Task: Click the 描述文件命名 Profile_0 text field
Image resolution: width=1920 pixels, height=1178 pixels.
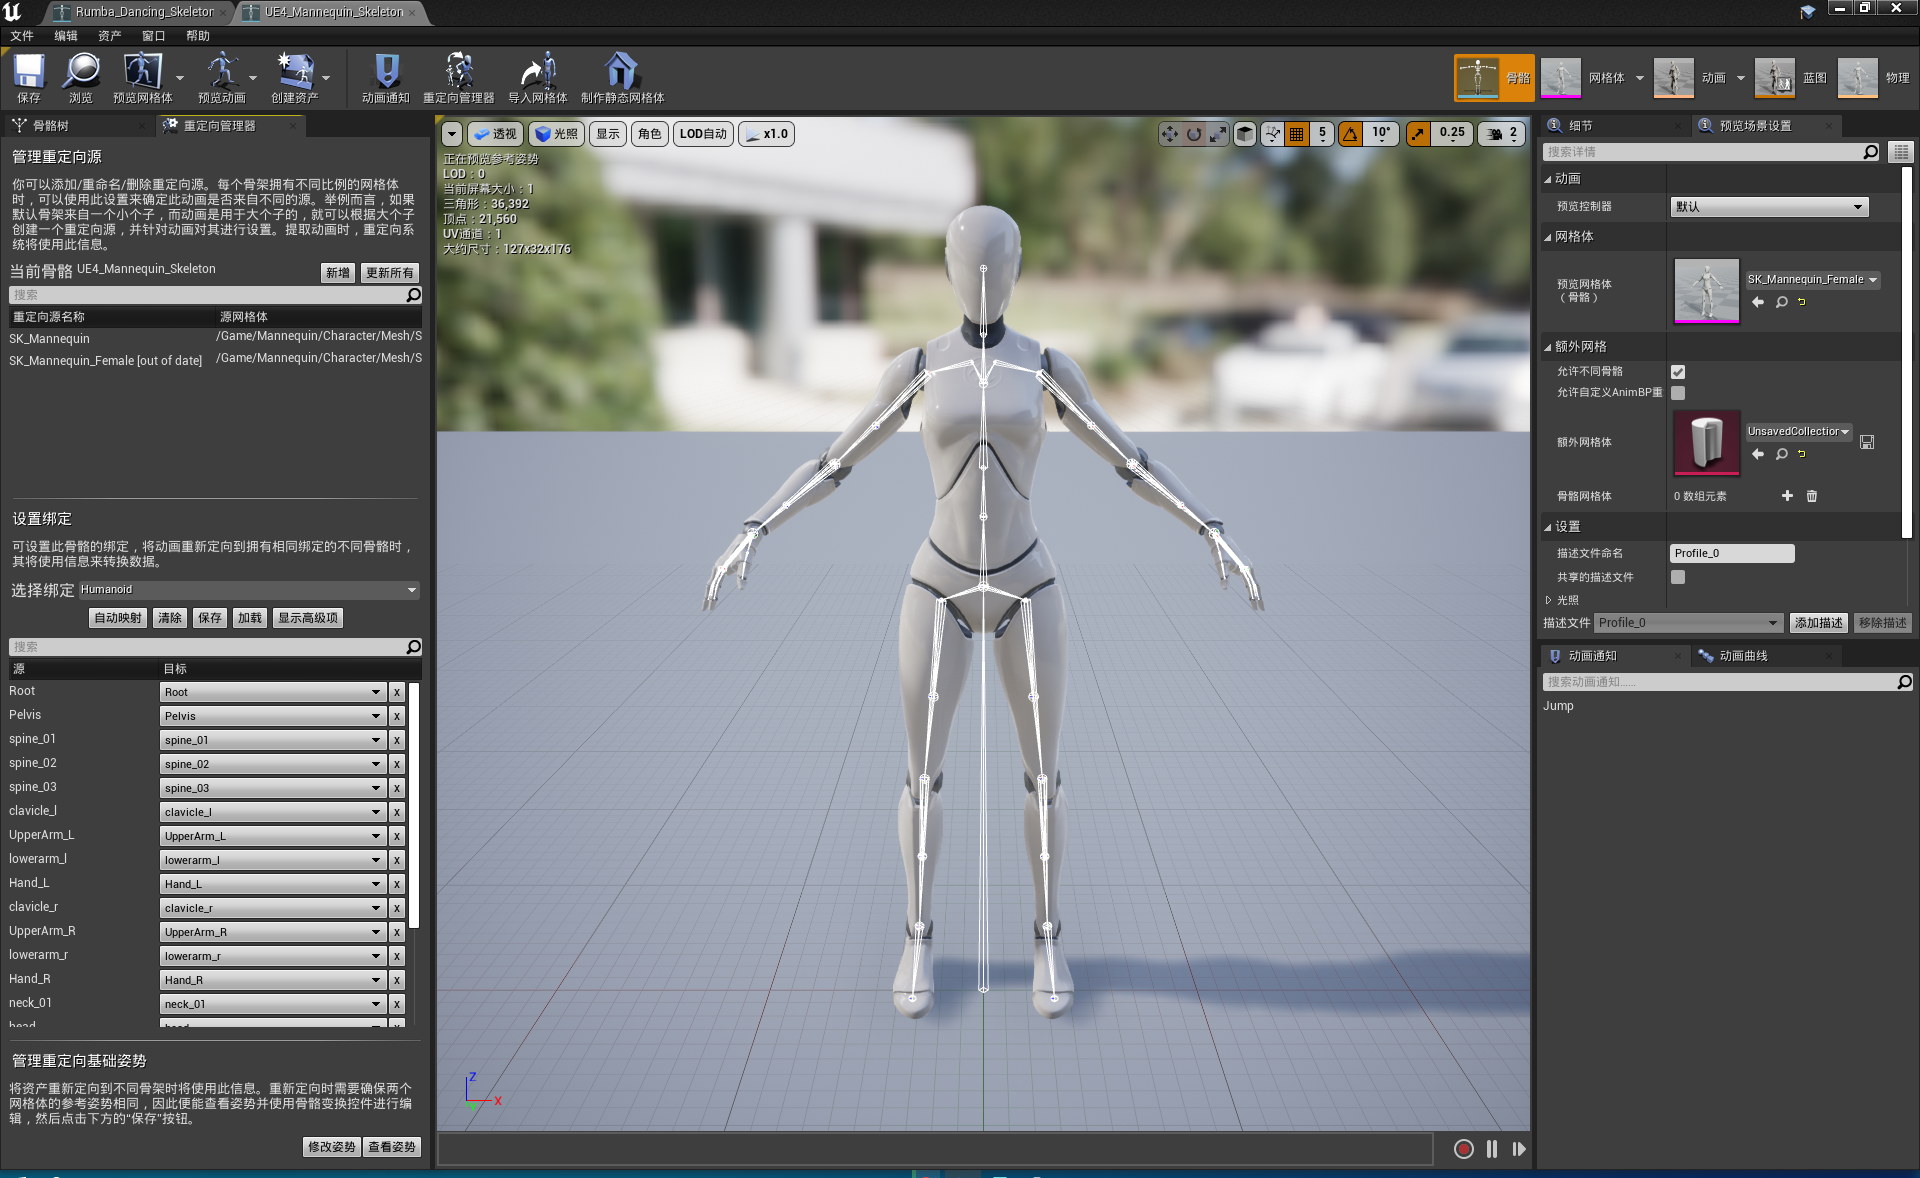Action: coord(1731,553)
